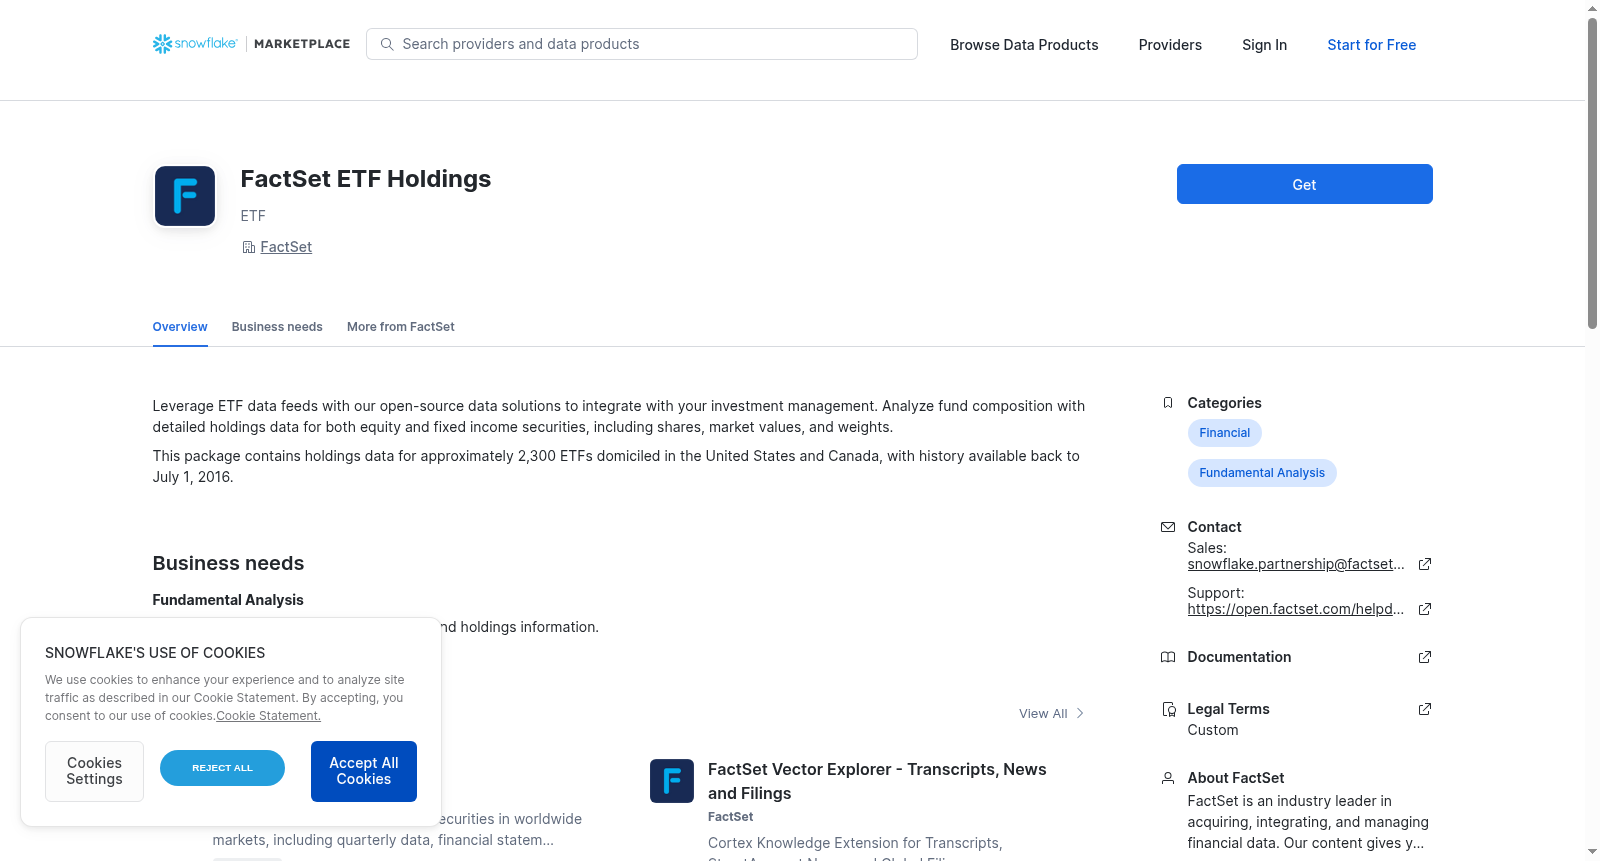
Task: Open the Providers page
Action: pos(1170,45)
